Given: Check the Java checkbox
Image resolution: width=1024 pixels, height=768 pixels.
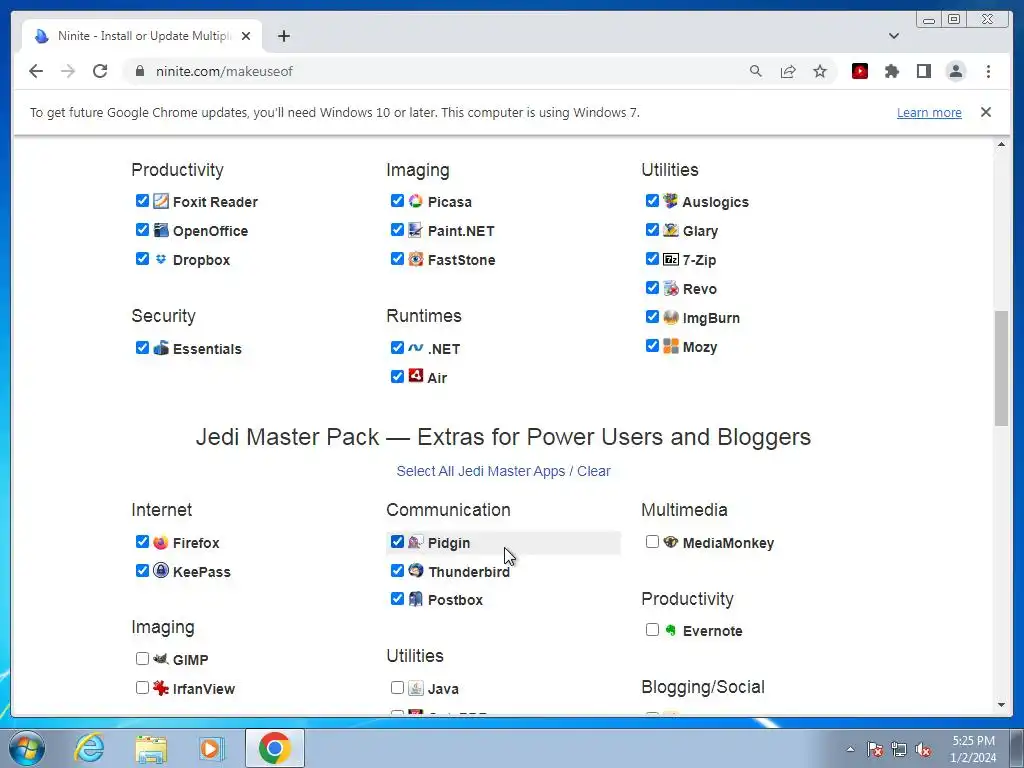Looking at the screenshot, I should [x=397, y=687].
